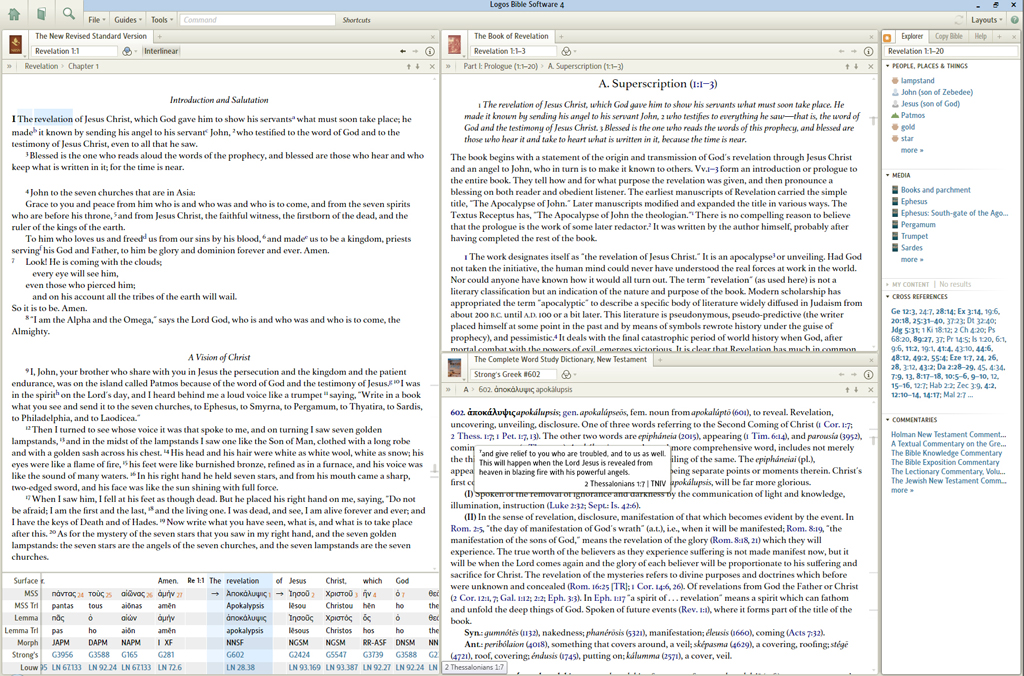
Task: Open the lampstand entry
Action: pyautogui.click(x=918, y=80)
